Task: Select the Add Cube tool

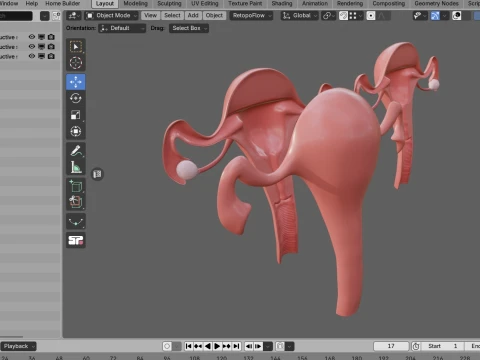Action: (76, 186)
